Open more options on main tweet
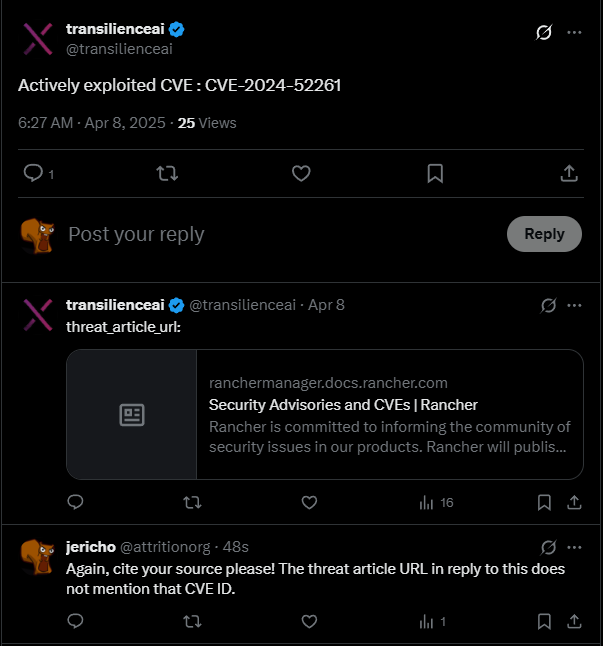603x646 pixels. click(x=574, y=32)
